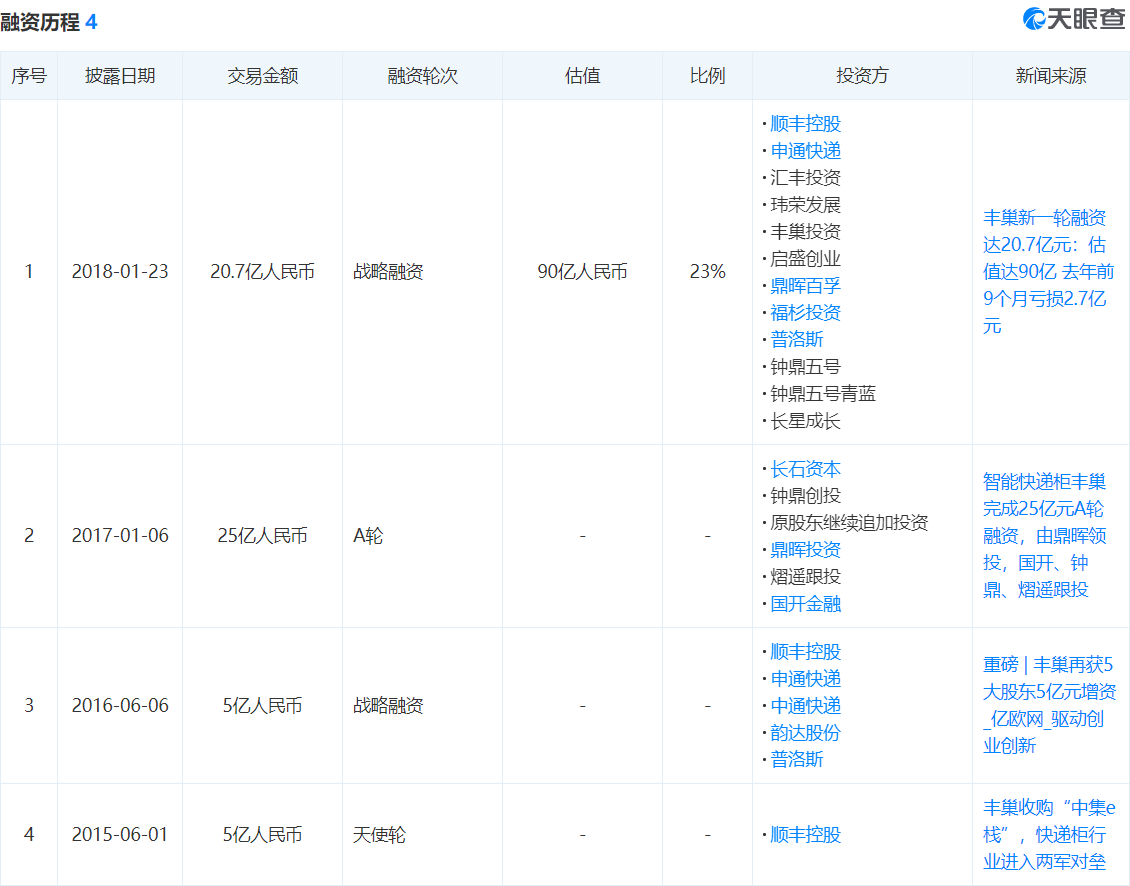Viewport: 1130px width, 886px height.
Task: Select 普洛斯 investor in the 2016-06-06 row
Action: tap(796, 759)
